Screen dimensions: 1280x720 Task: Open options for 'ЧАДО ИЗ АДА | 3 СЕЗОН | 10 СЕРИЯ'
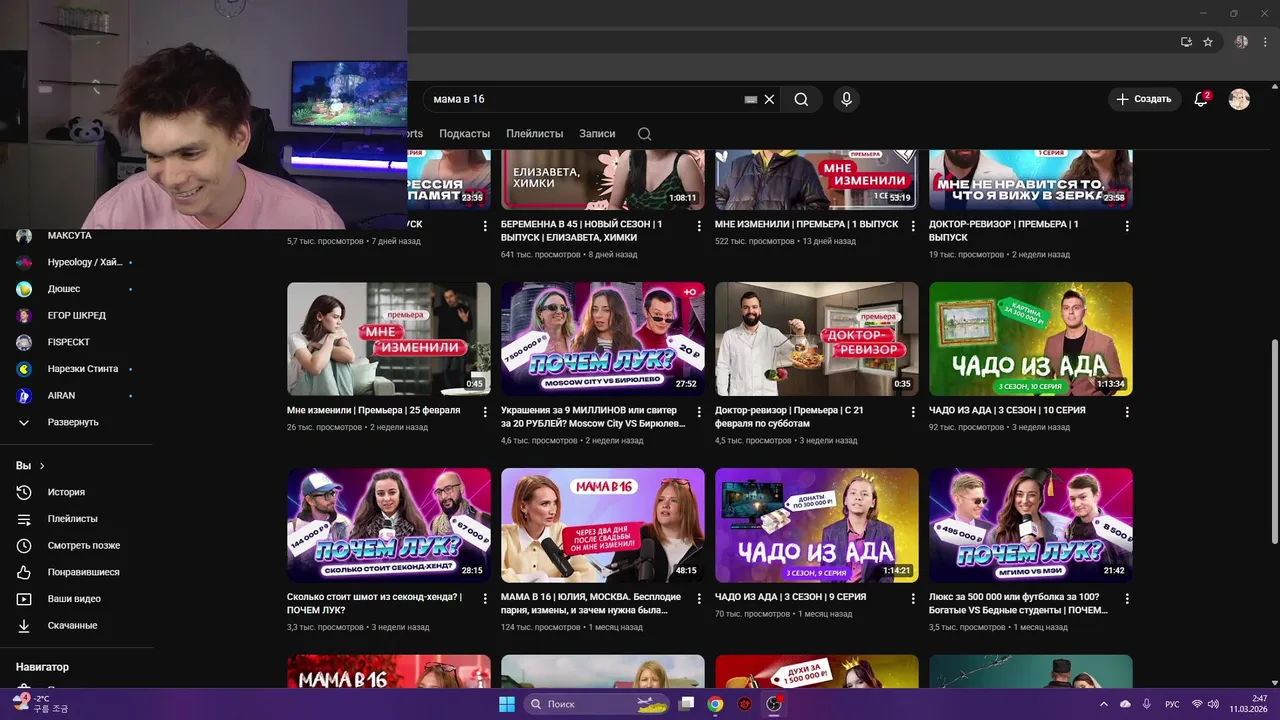coord(1127,411)
